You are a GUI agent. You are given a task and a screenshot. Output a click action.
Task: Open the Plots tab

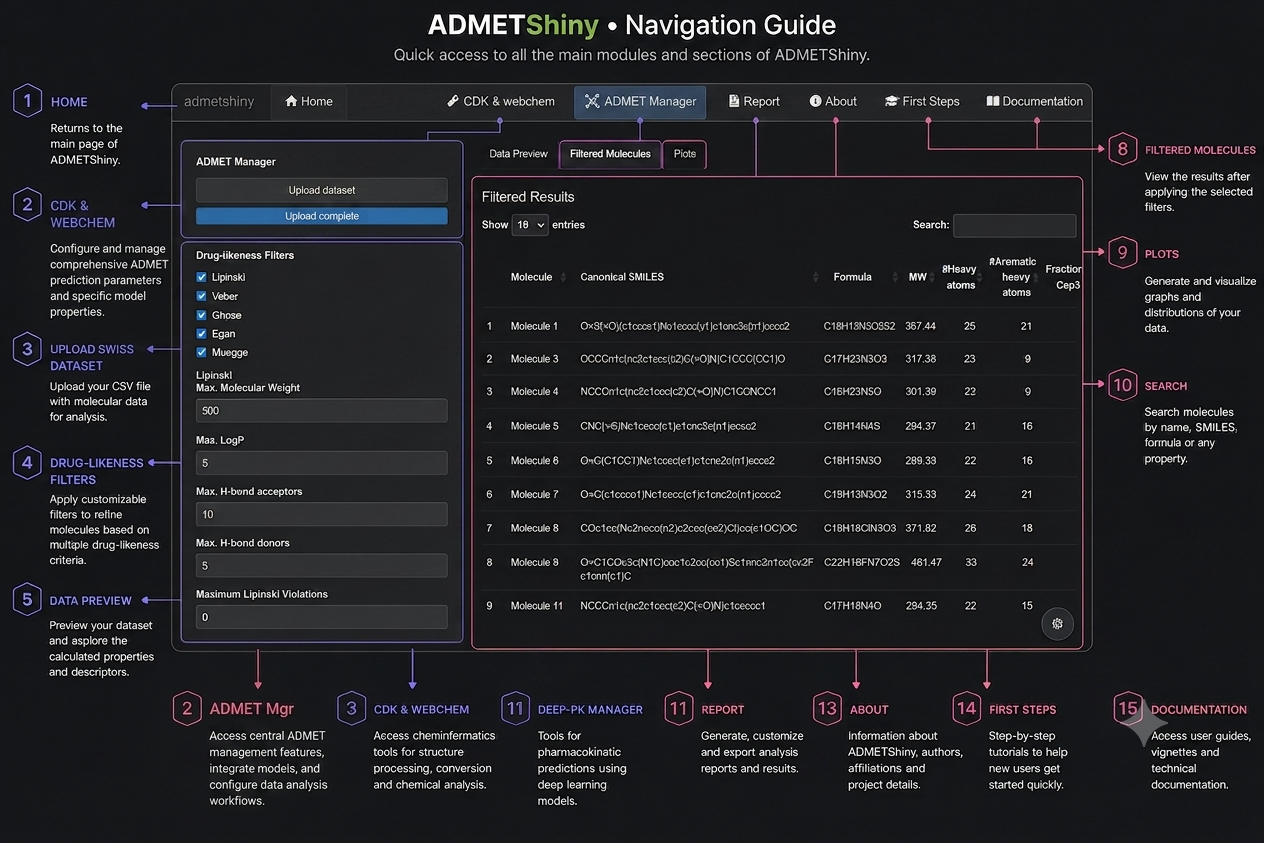click(x=685, y=154)
